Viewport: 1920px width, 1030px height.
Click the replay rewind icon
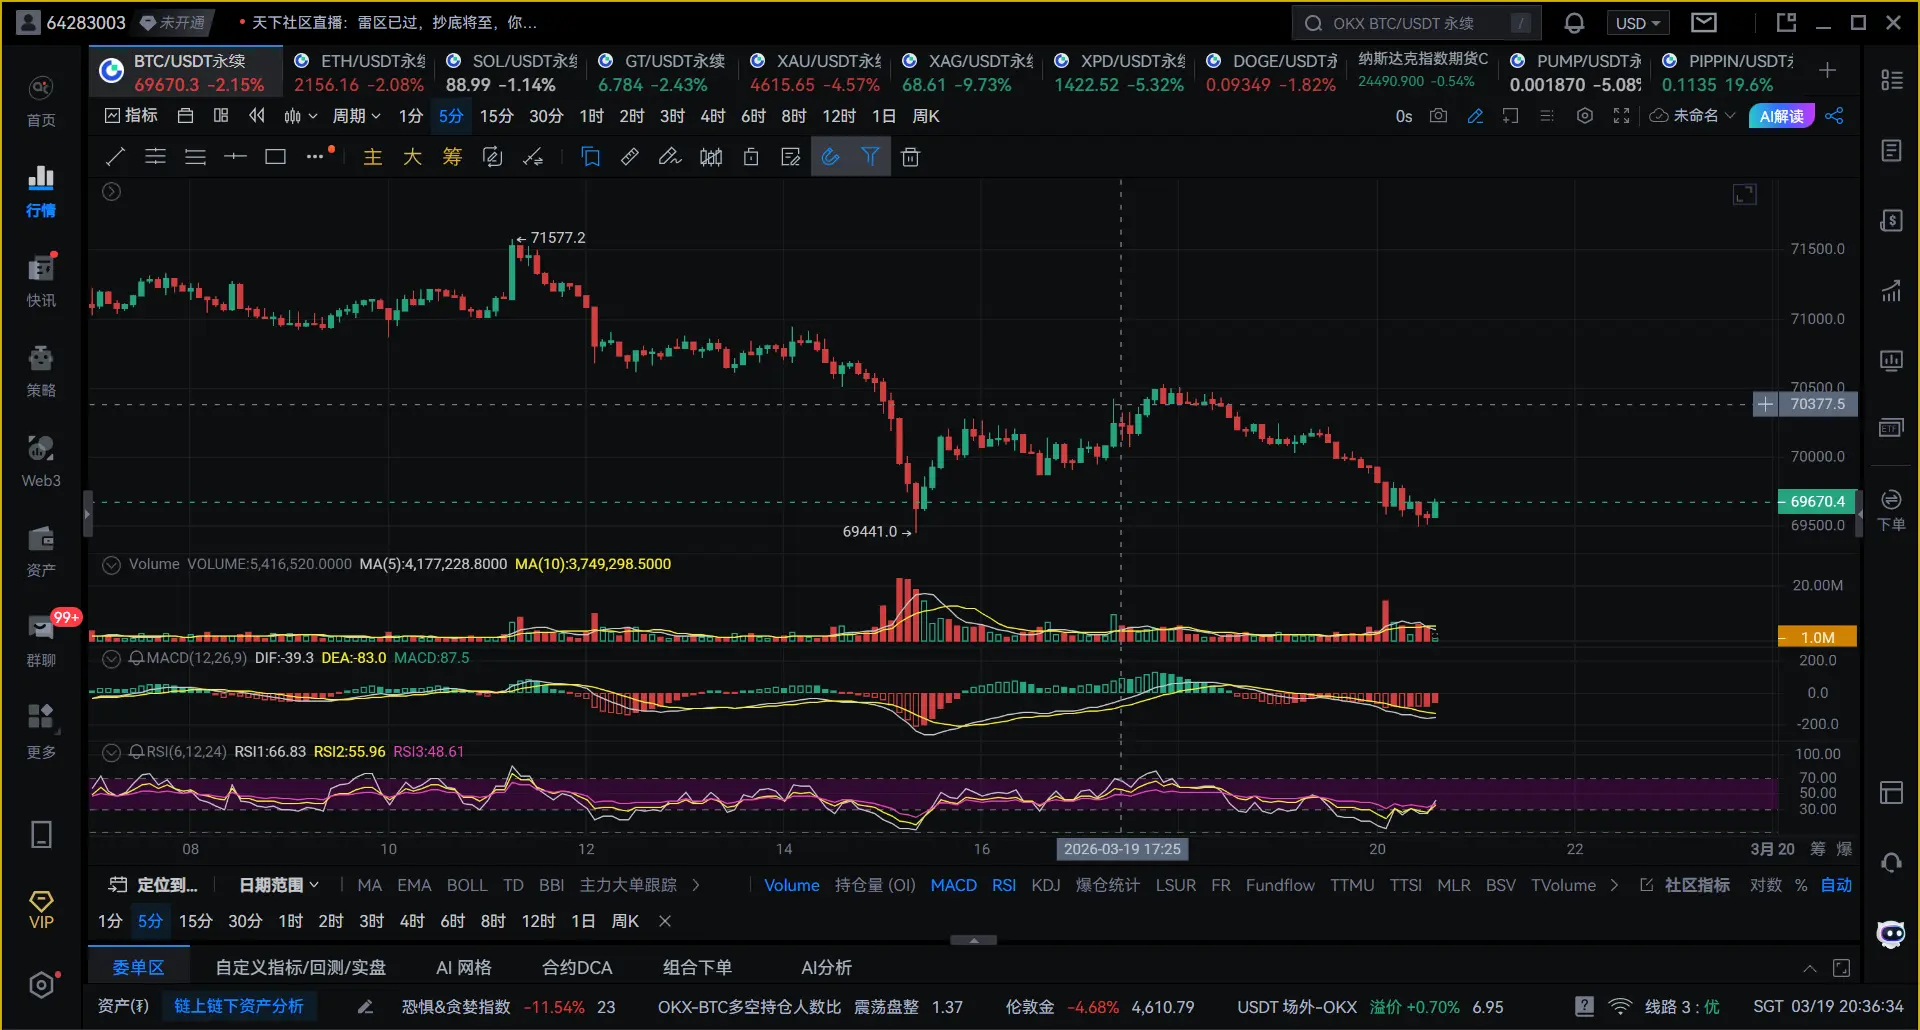click(257, 116)
